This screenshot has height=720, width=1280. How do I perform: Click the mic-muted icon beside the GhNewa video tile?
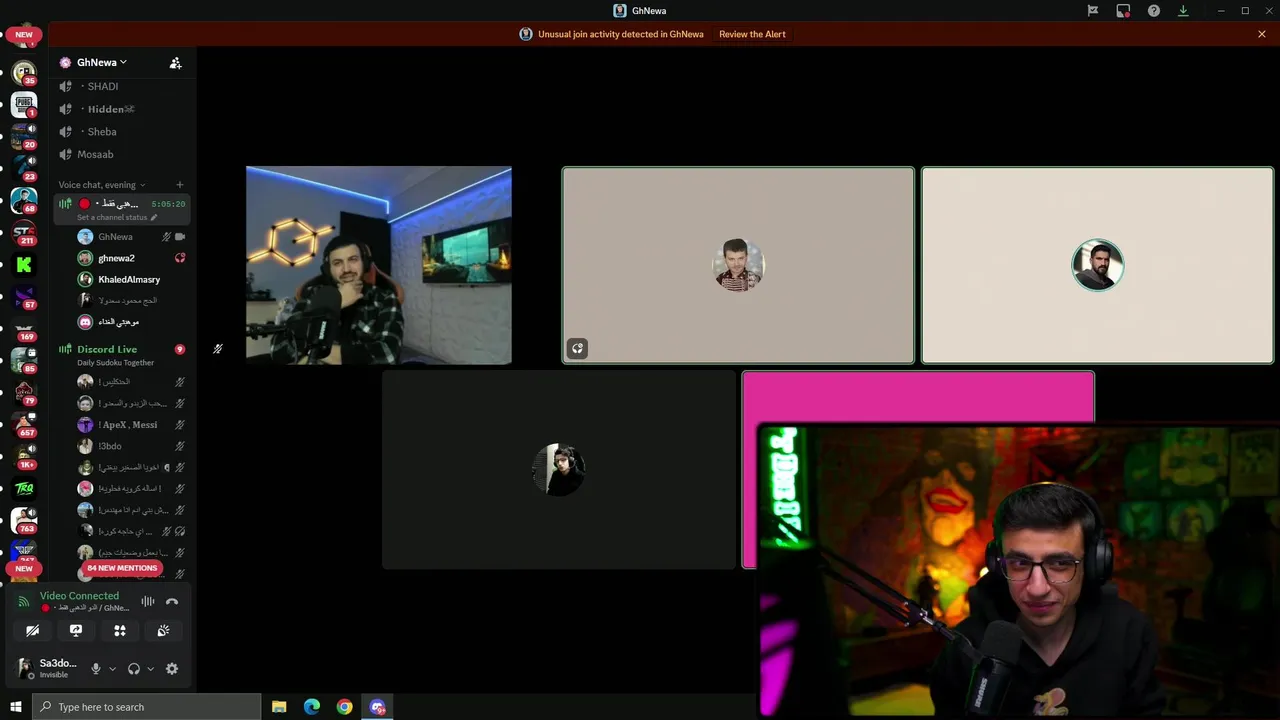[217, 349]
